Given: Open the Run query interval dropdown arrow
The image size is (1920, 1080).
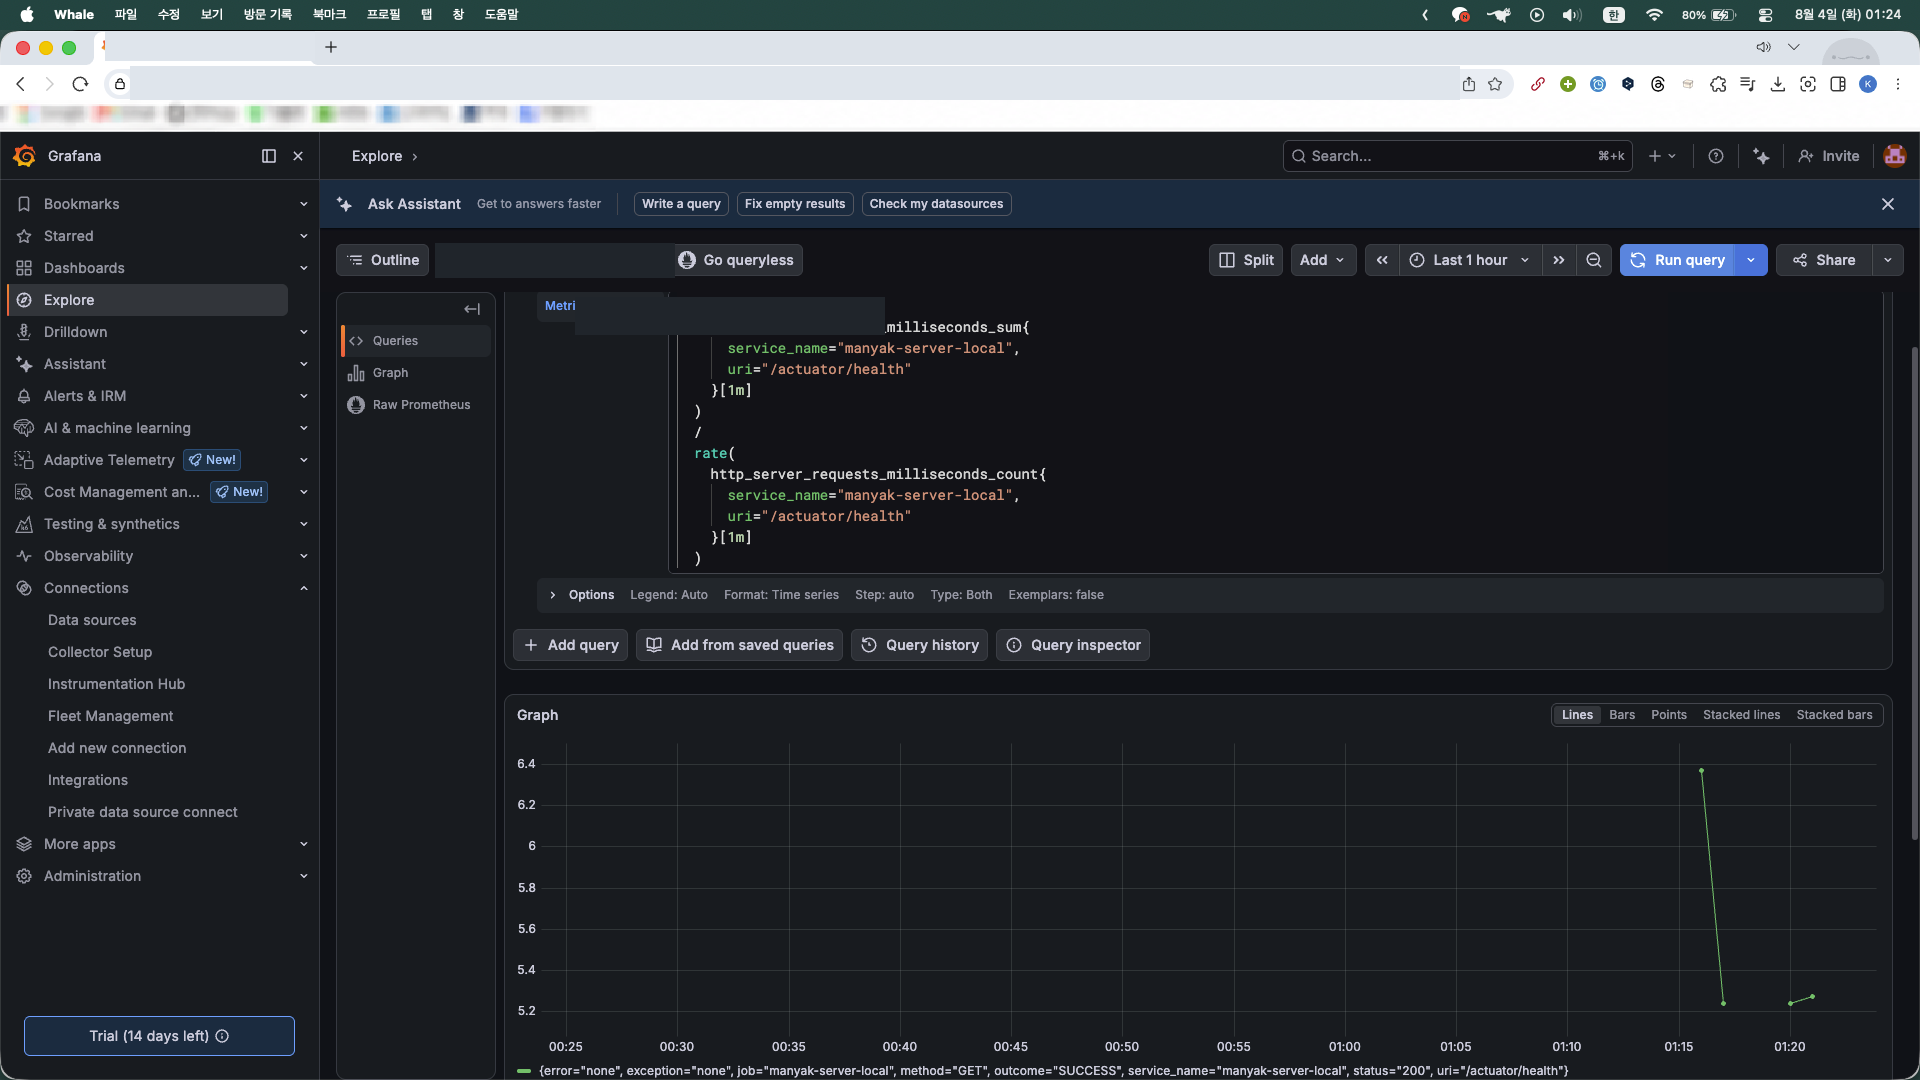Looking at the screenshot, I should pyautogui.click(x=1751, y=260).
